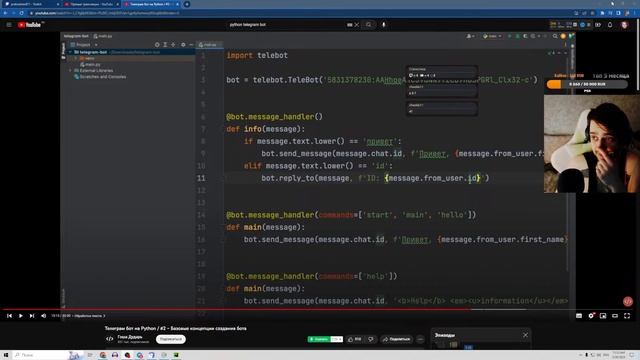Screen dimensions: 640x360
Task: Dislike the video
Action: (x=371, y=339)
